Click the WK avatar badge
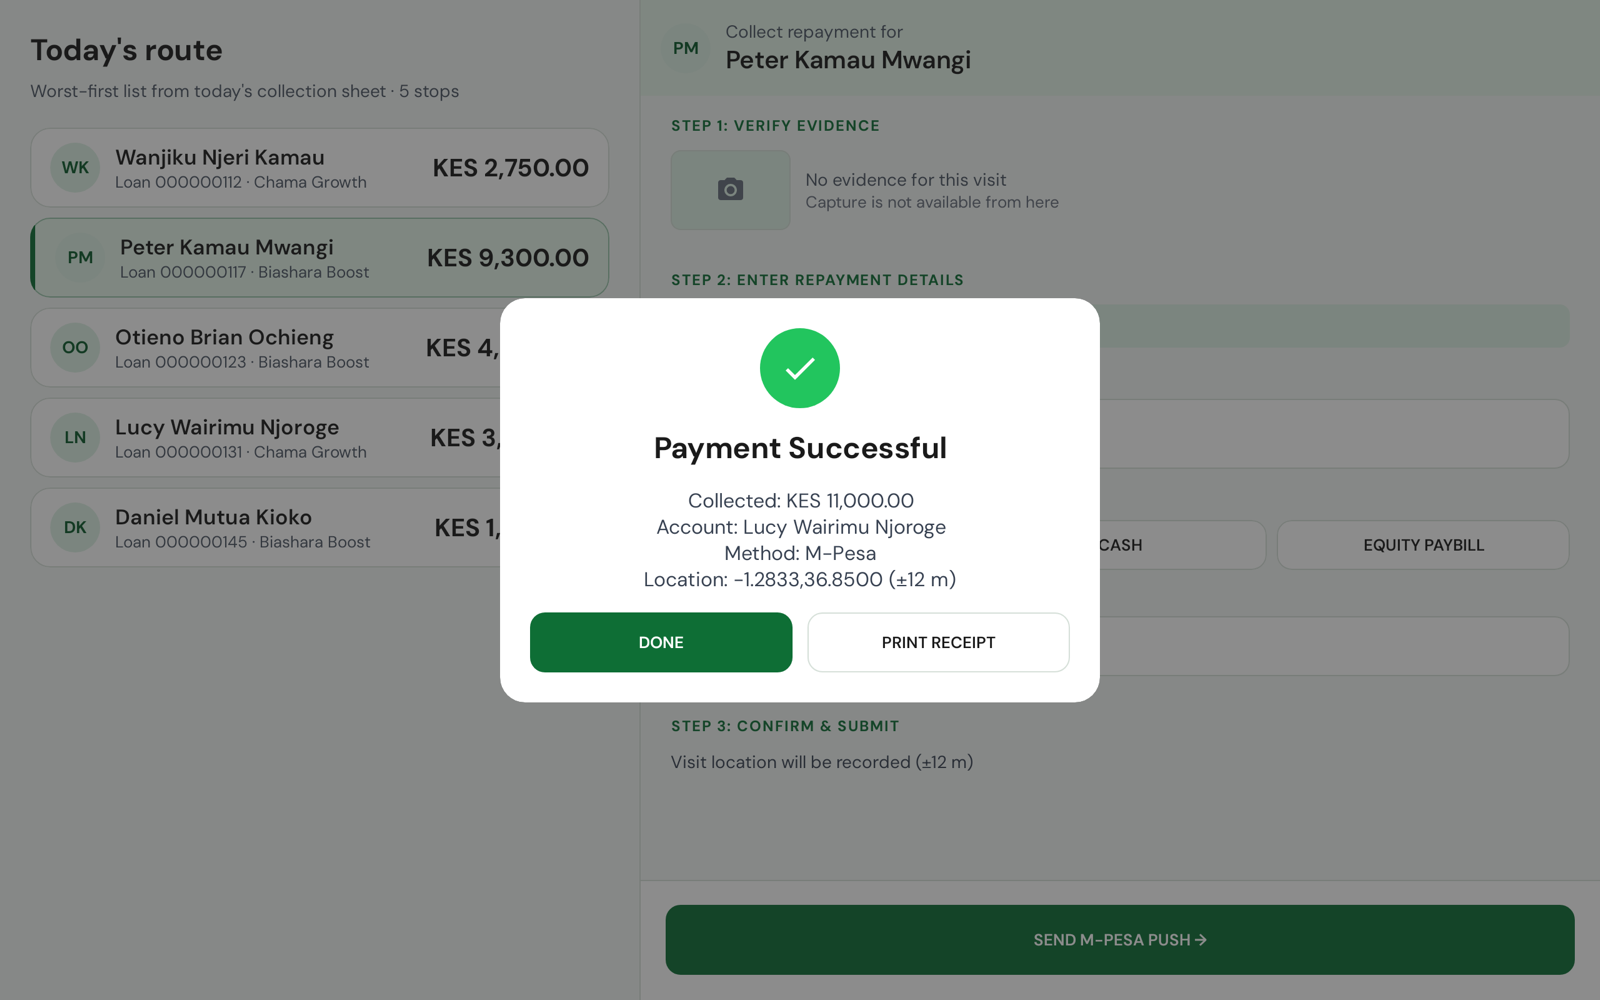Image resolution: width=1600 pixels, height=1000 pixels. point(75,168)
